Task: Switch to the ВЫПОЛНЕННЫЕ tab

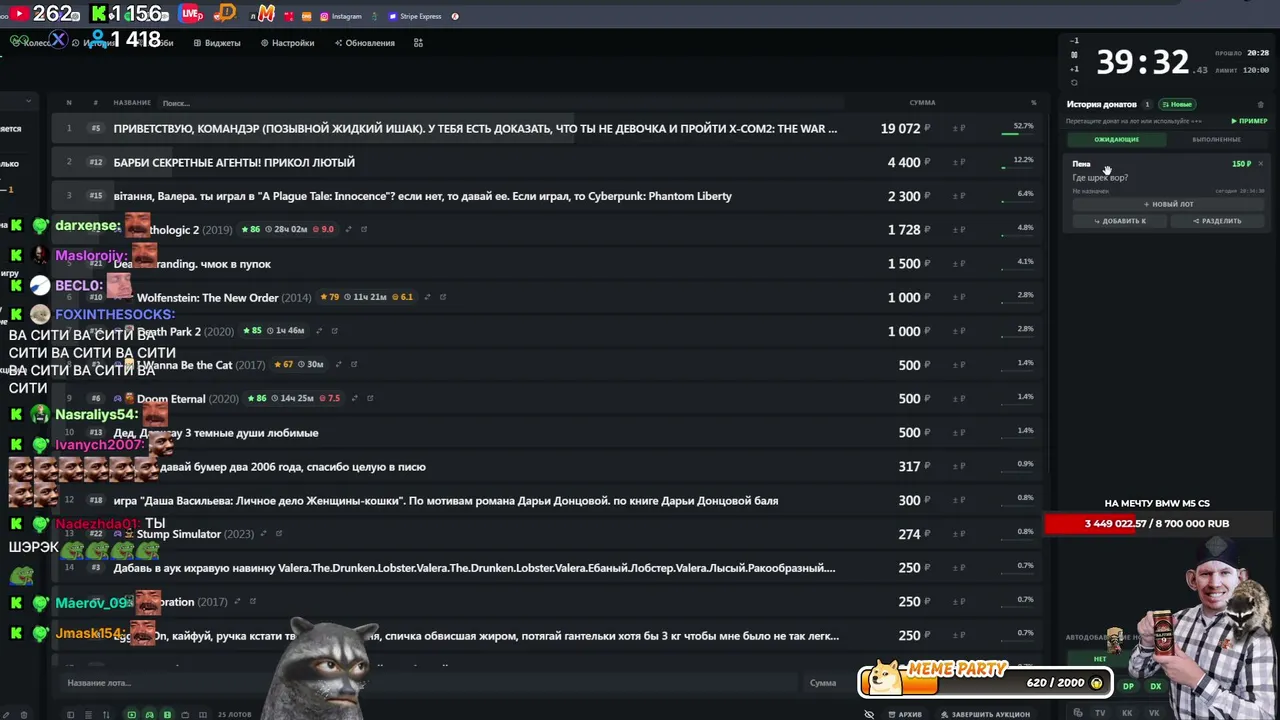Action: click(1216, 140)
